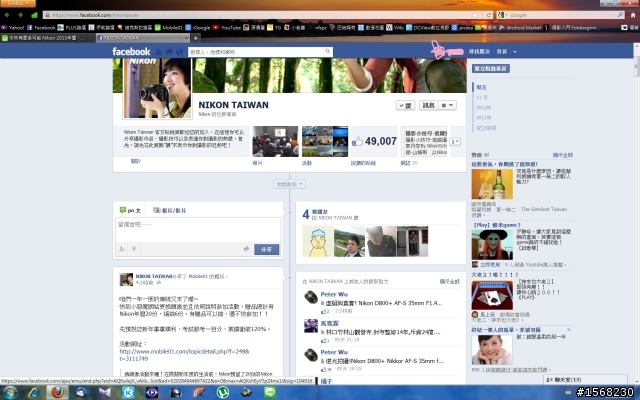Select the NIKON TAIWAN browser tab
The width and height of the screenshot is (640, 400).
tap(142, 38)
